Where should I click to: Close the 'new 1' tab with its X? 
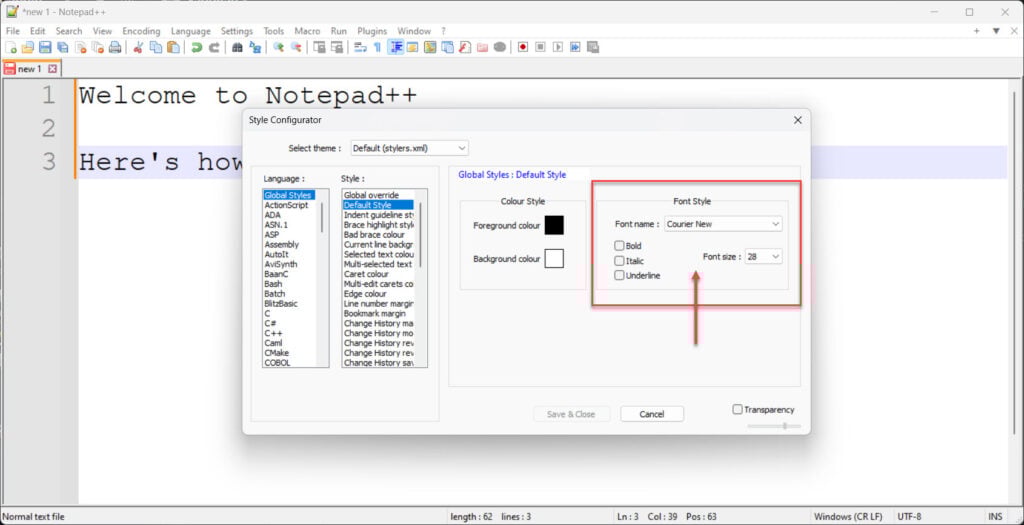click(53, 69)
